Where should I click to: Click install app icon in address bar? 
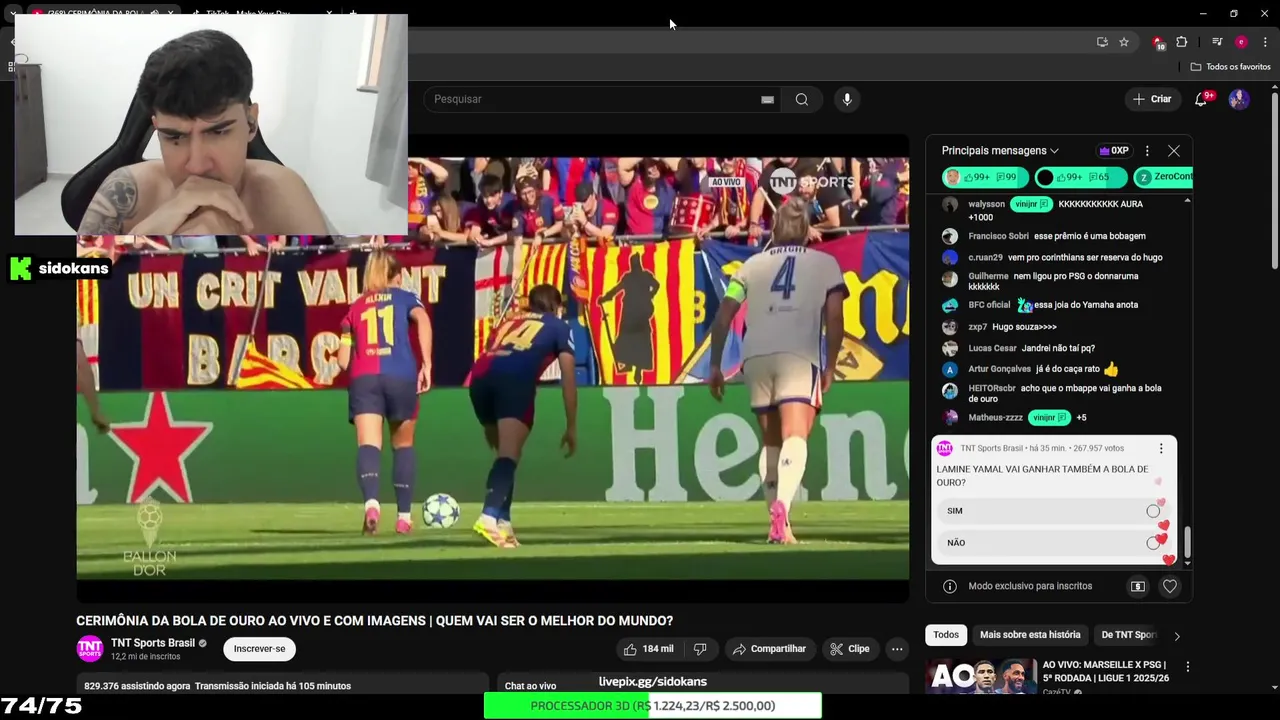[x=1102, y=42]
